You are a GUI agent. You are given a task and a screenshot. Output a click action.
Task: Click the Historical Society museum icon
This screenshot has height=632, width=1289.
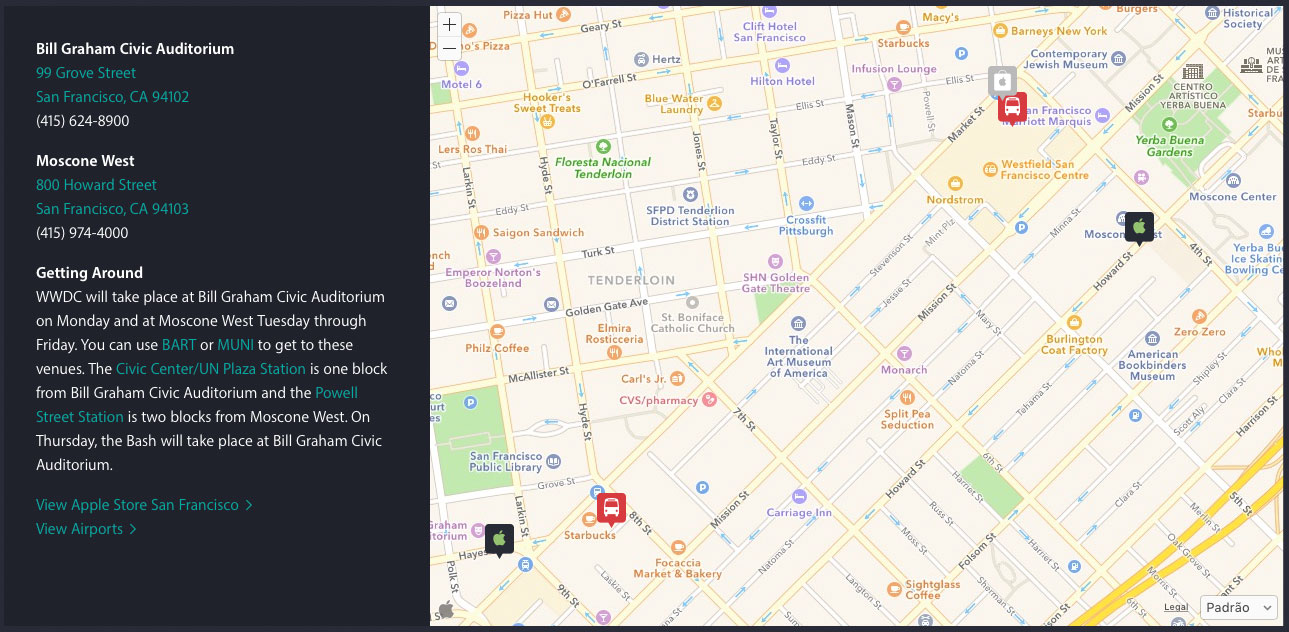1213,14
